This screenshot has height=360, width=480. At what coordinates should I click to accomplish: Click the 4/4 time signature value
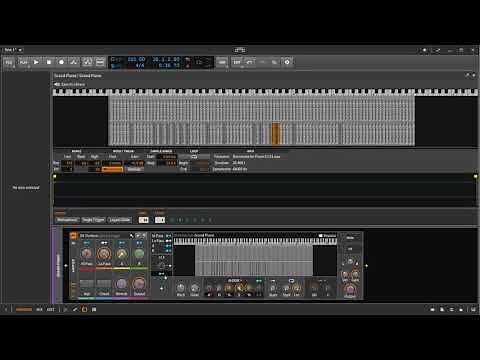[140, 66]
